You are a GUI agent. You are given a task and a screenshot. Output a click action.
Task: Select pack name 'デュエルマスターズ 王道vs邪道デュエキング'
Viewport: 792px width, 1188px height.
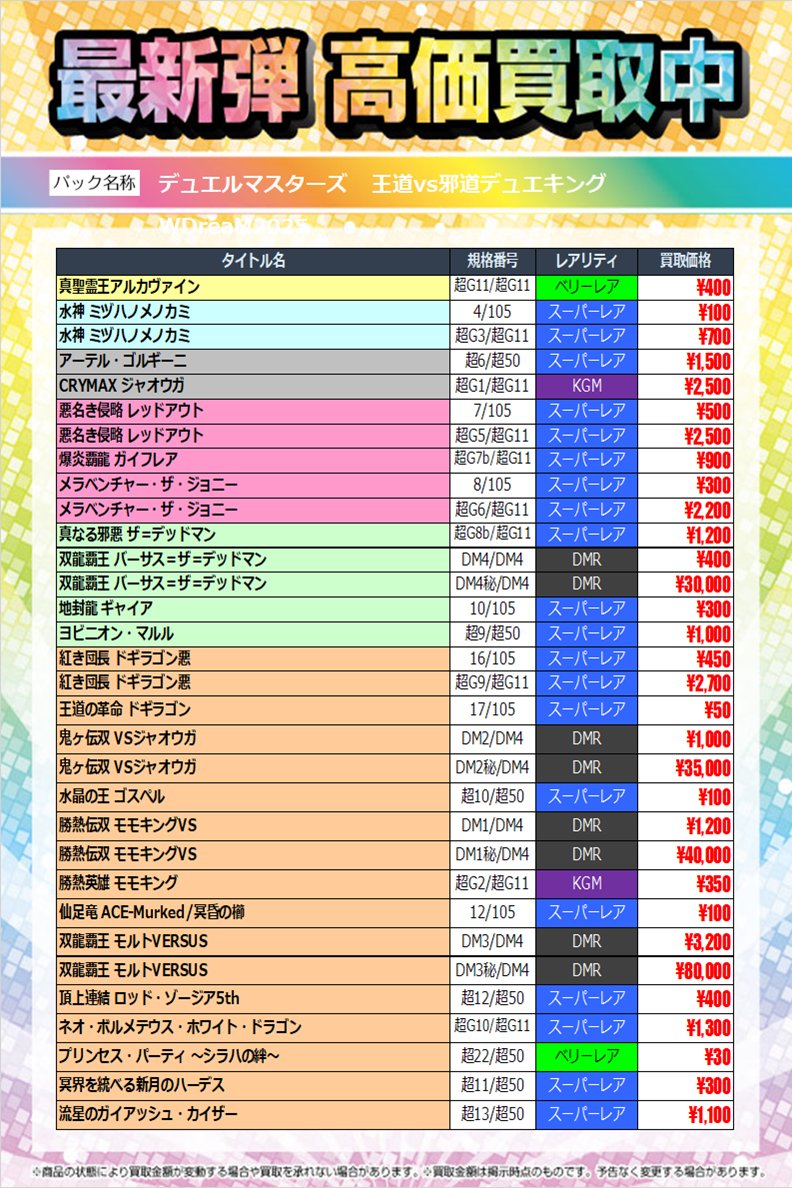coord(382,183)
